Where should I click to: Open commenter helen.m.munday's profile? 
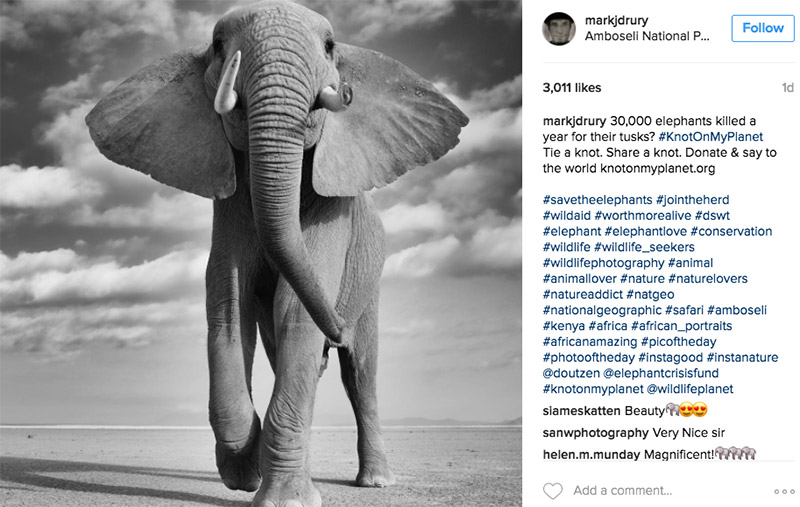[x=591, y=454]
